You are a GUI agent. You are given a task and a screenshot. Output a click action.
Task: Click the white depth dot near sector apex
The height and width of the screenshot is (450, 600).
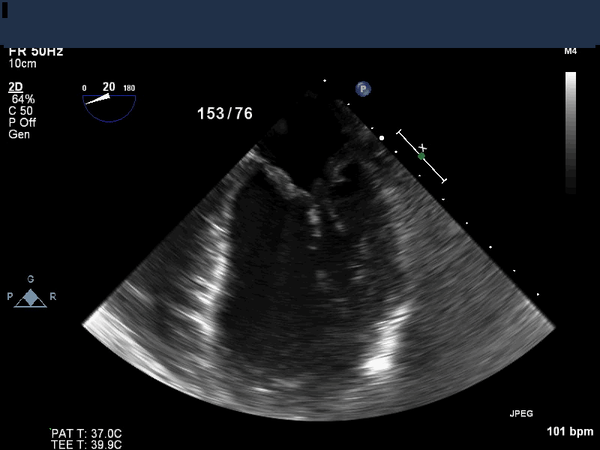pyautogui.click(x=382, y=138)
